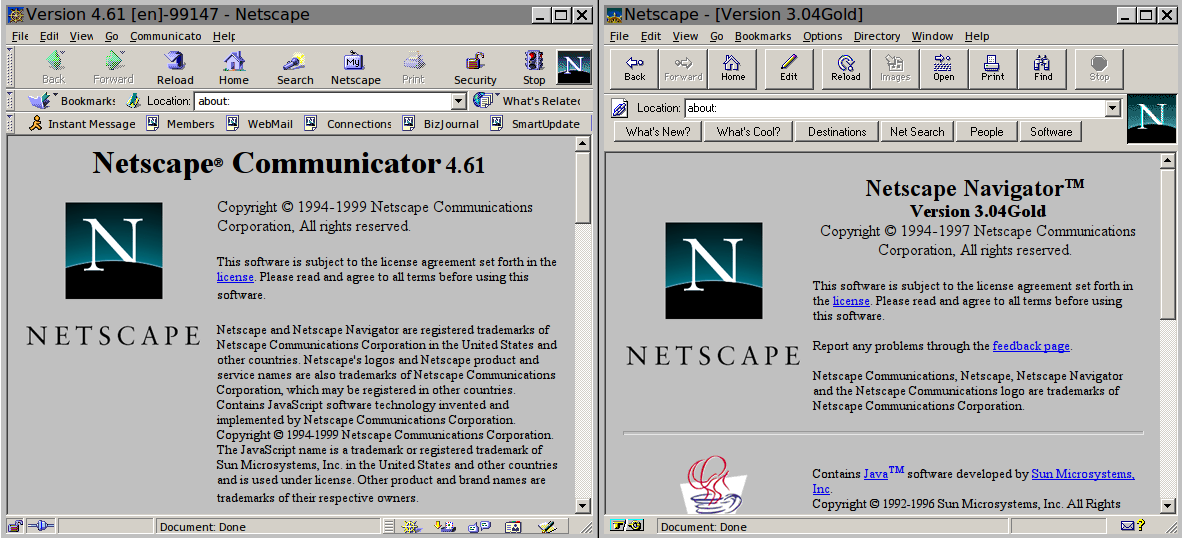Follow the Sun Microsystems link
This screenshot has width=1182, height=538.
[1082, 475]
